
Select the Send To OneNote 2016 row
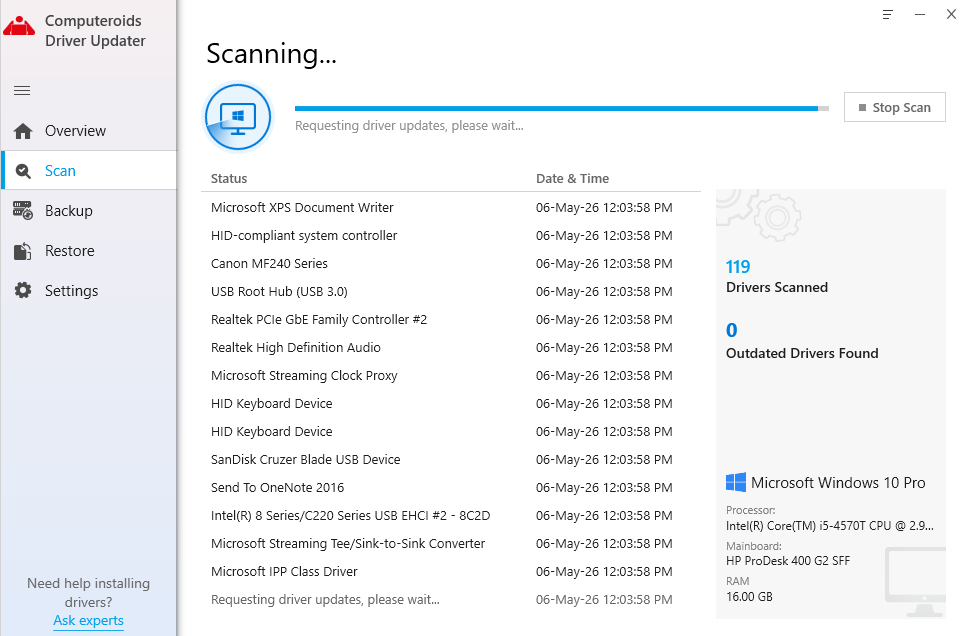coord(451,488)
